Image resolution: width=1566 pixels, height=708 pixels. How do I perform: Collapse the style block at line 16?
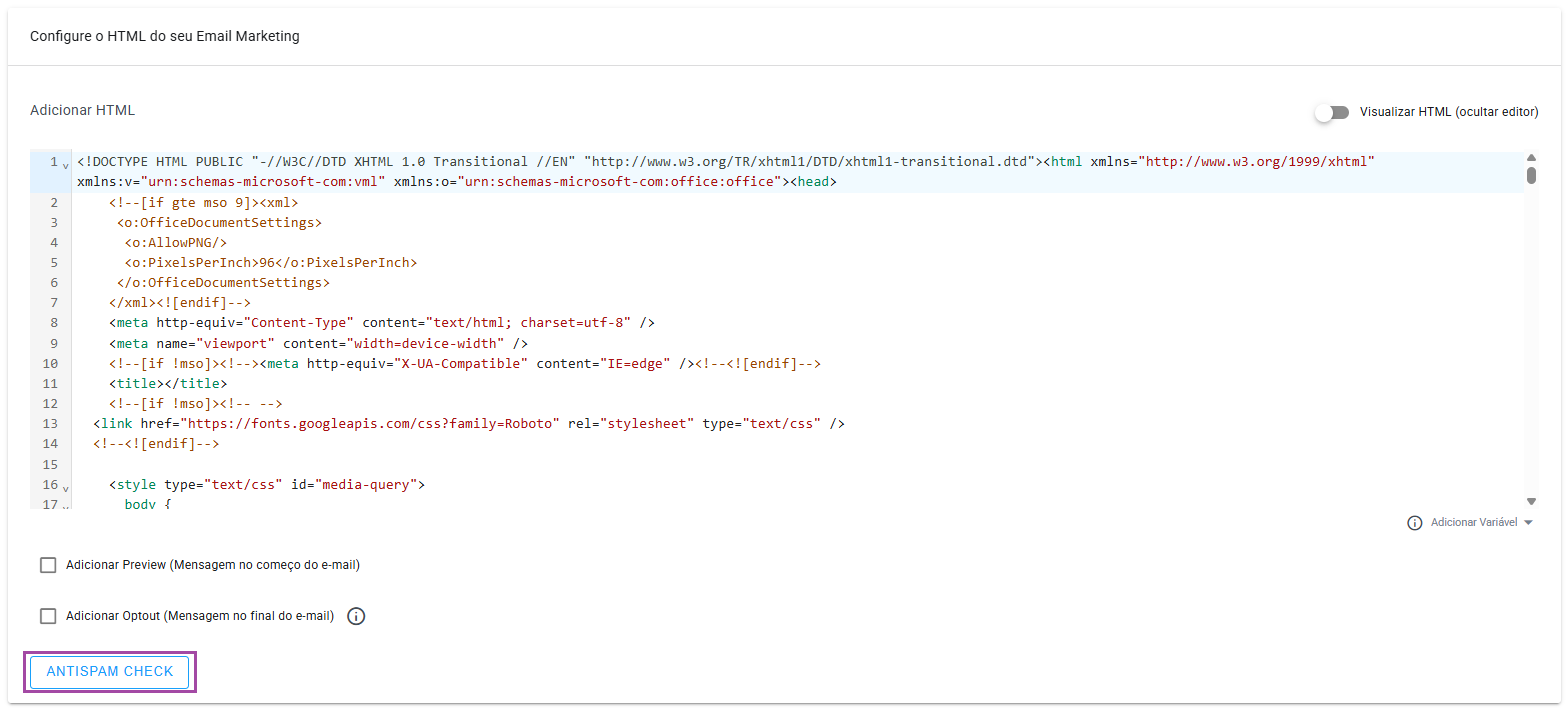point(66,488)
